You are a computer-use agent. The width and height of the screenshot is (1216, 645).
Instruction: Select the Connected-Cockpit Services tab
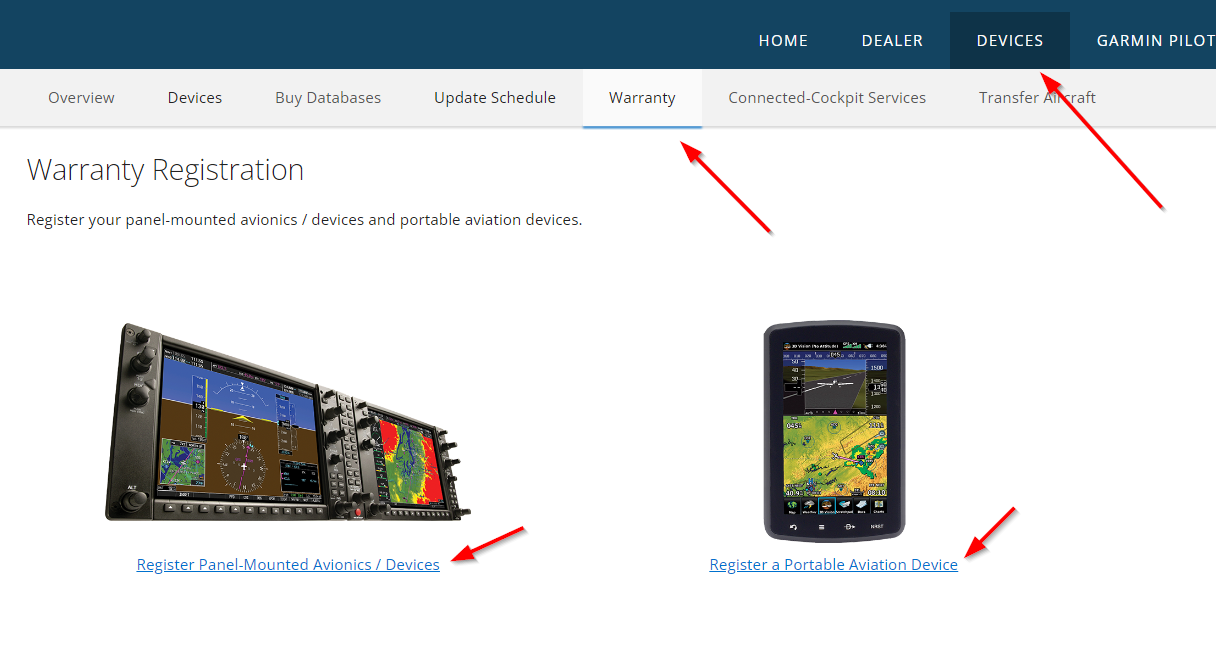827,98
